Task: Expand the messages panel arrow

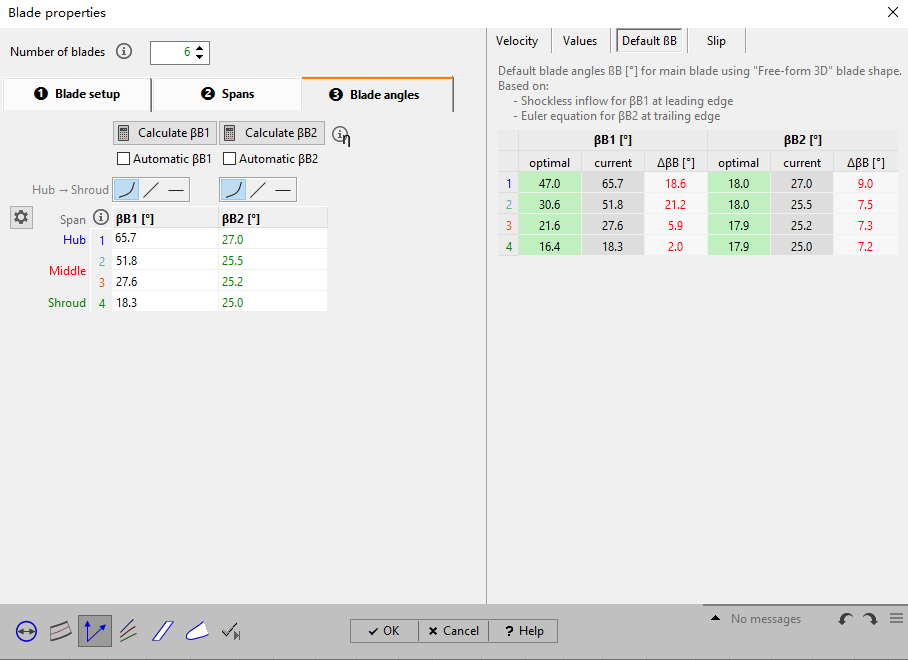Action: 716,618
